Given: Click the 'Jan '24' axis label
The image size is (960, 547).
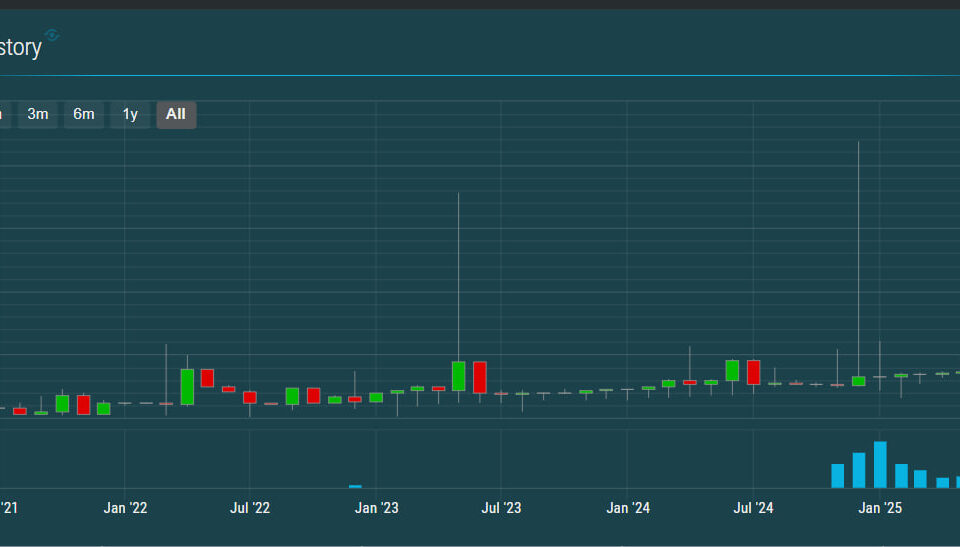Looking at the screenshot, I should (628, 508).
